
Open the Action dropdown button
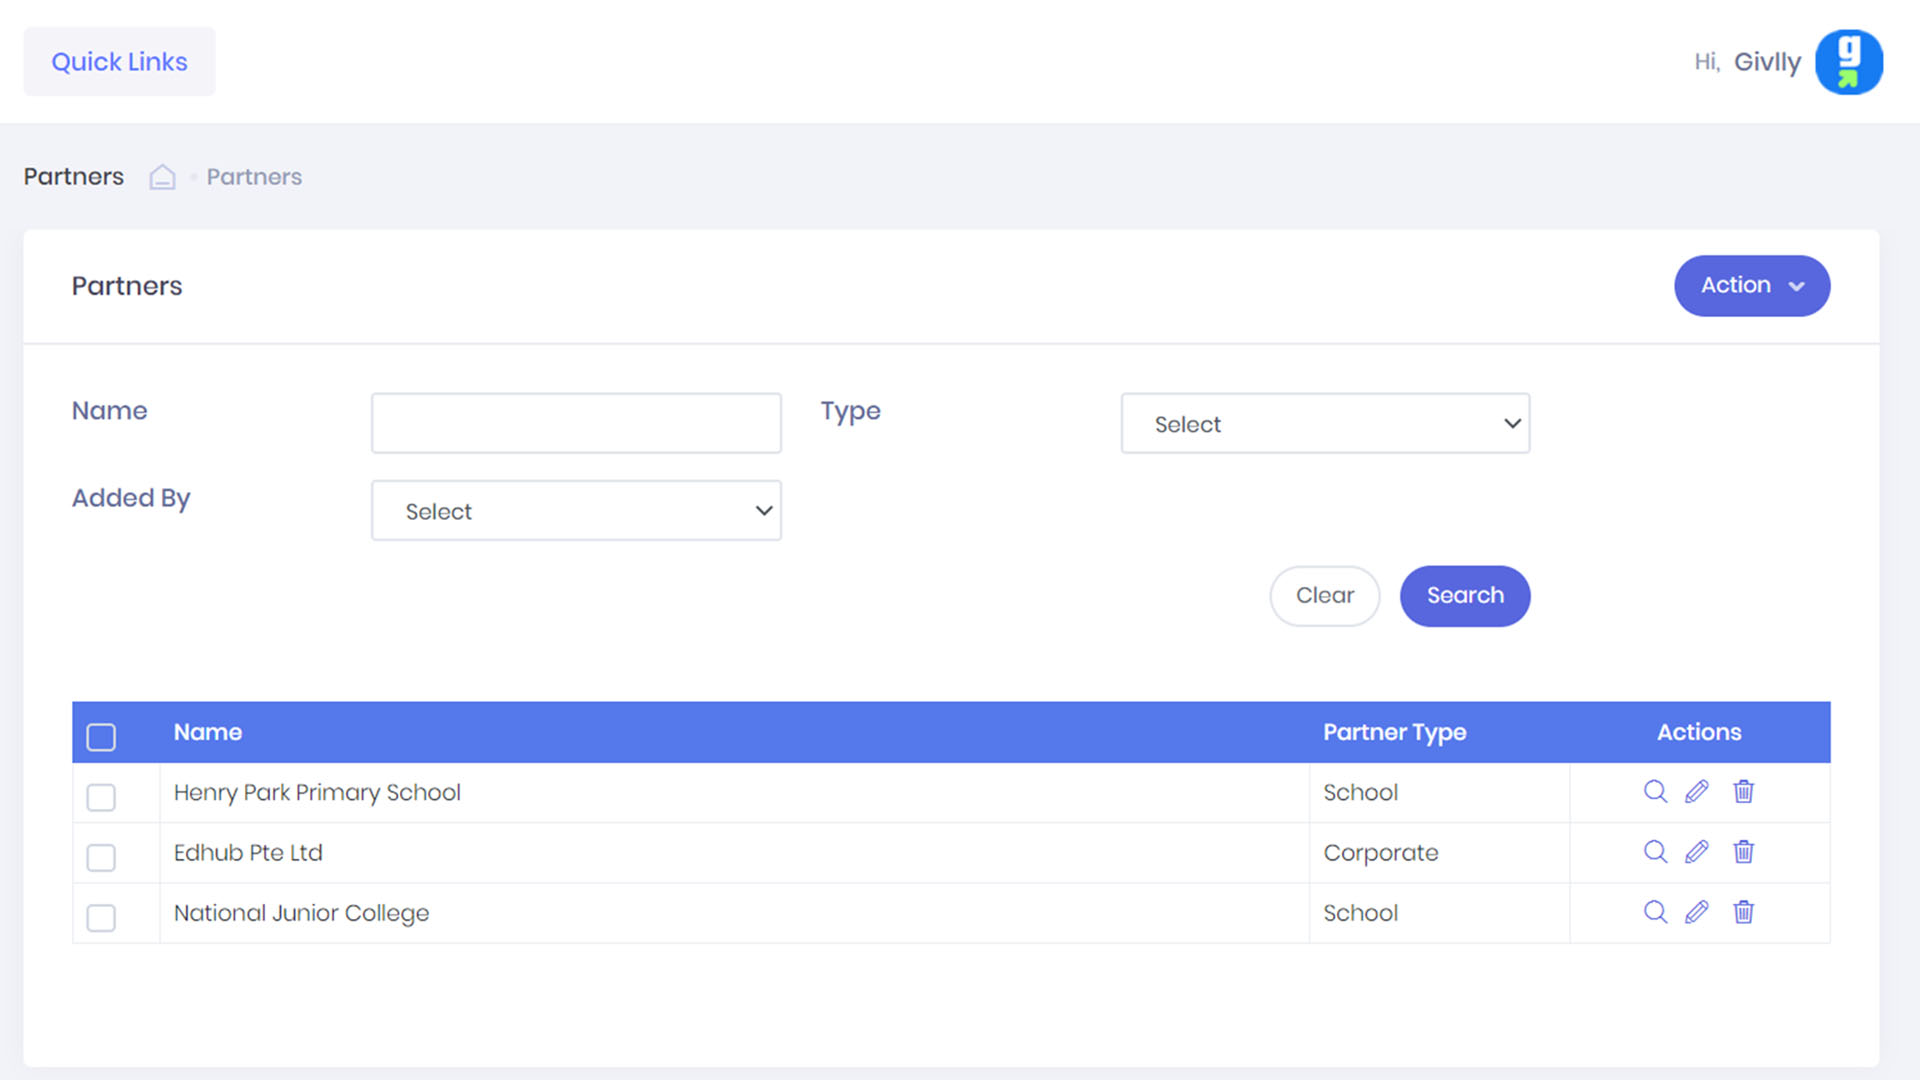pyautogui.click(x=1751, y=286)
